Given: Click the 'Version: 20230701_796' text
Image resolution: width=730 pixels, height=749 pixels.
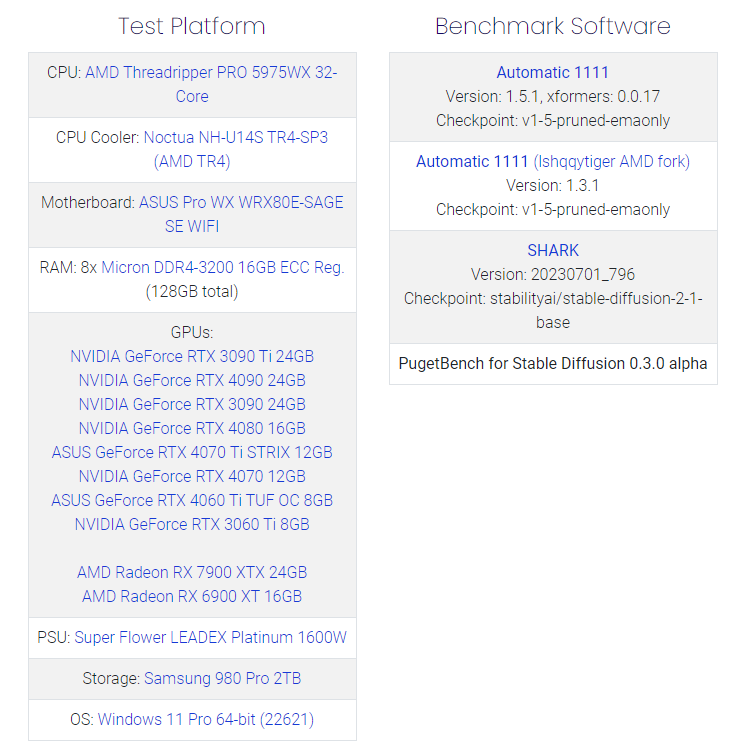Looking at the screenshot, I should point(553,274).
